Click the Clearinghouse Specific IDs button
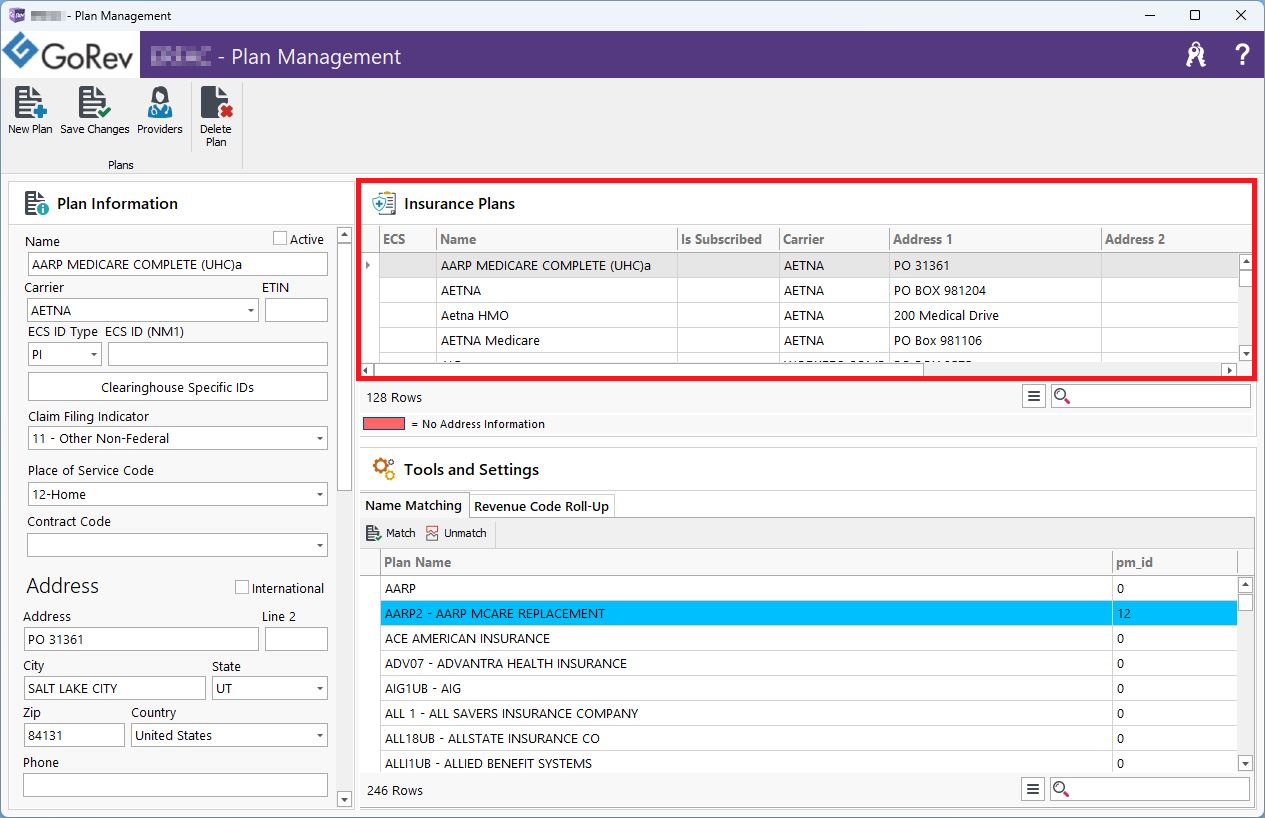This screenshot has height=818, width=1265. point(178,387)
